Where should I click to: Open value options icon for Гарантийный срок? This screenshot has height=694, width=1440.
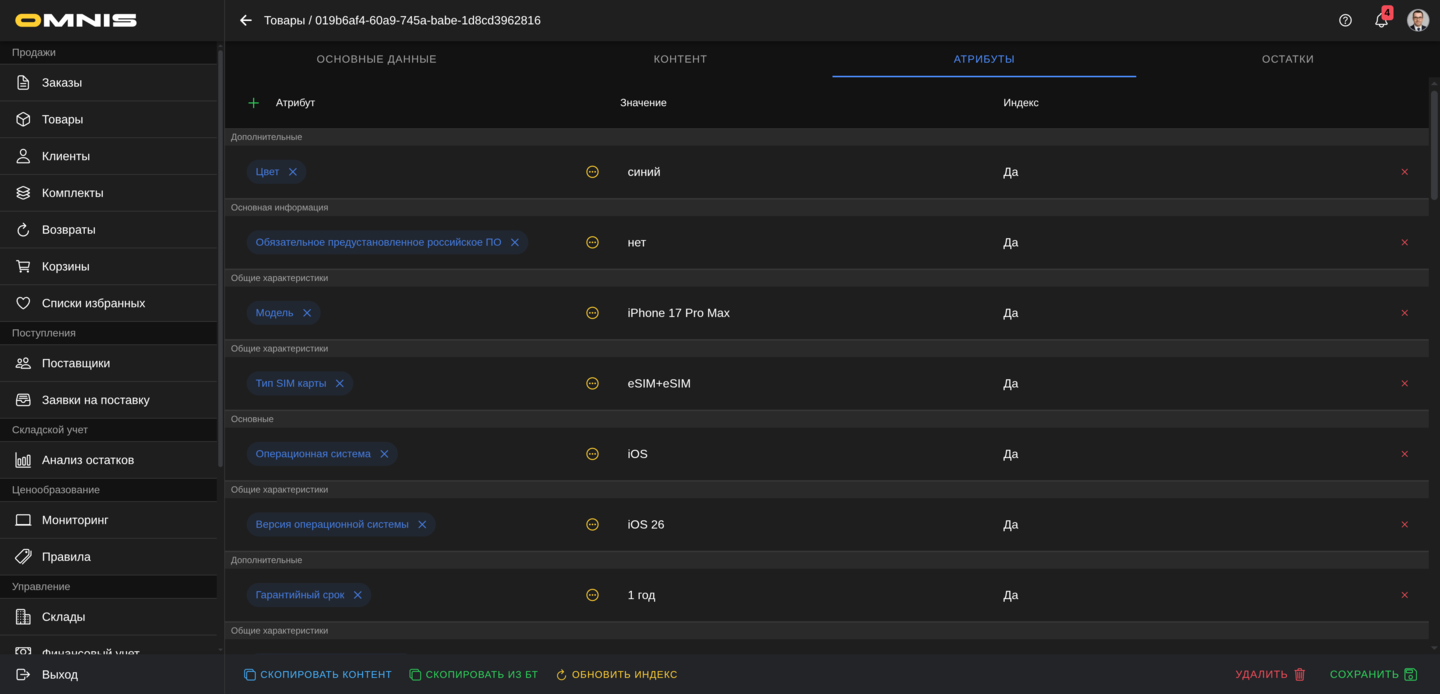(592, 595)
